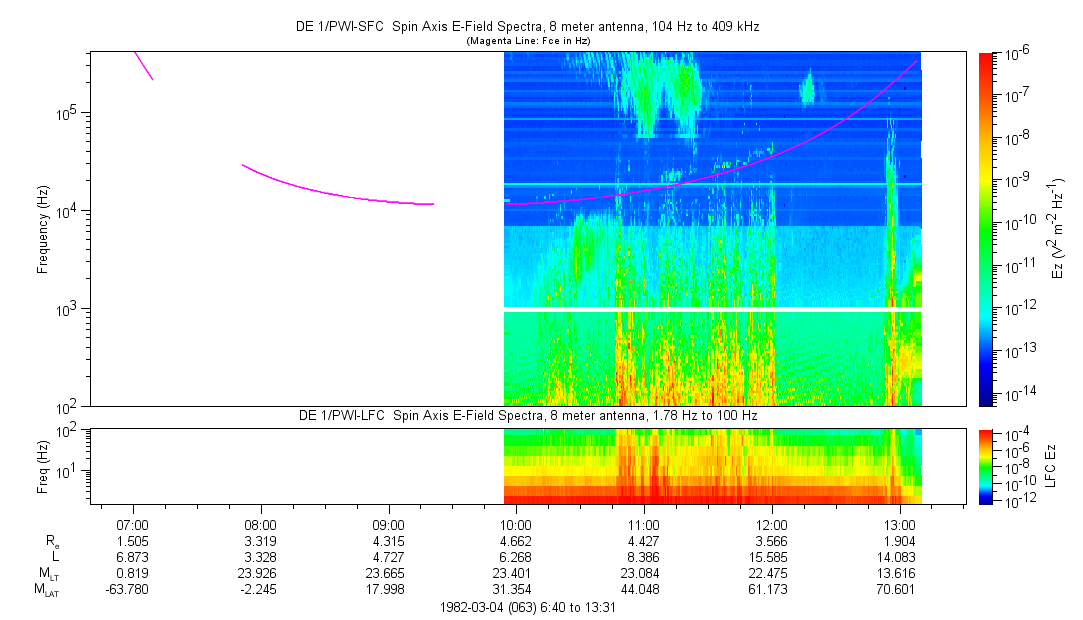1083x620 pixels.
Task: Click the Re row label
Action: [50, 541]
